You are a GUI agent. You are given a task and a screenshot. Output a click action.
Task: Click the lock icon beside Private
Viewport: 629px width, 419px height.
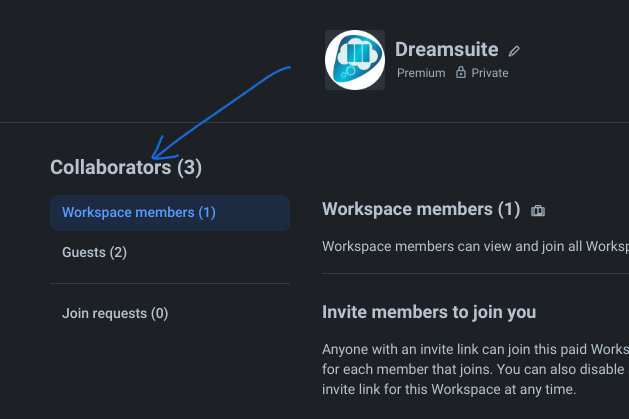(461, 73)
